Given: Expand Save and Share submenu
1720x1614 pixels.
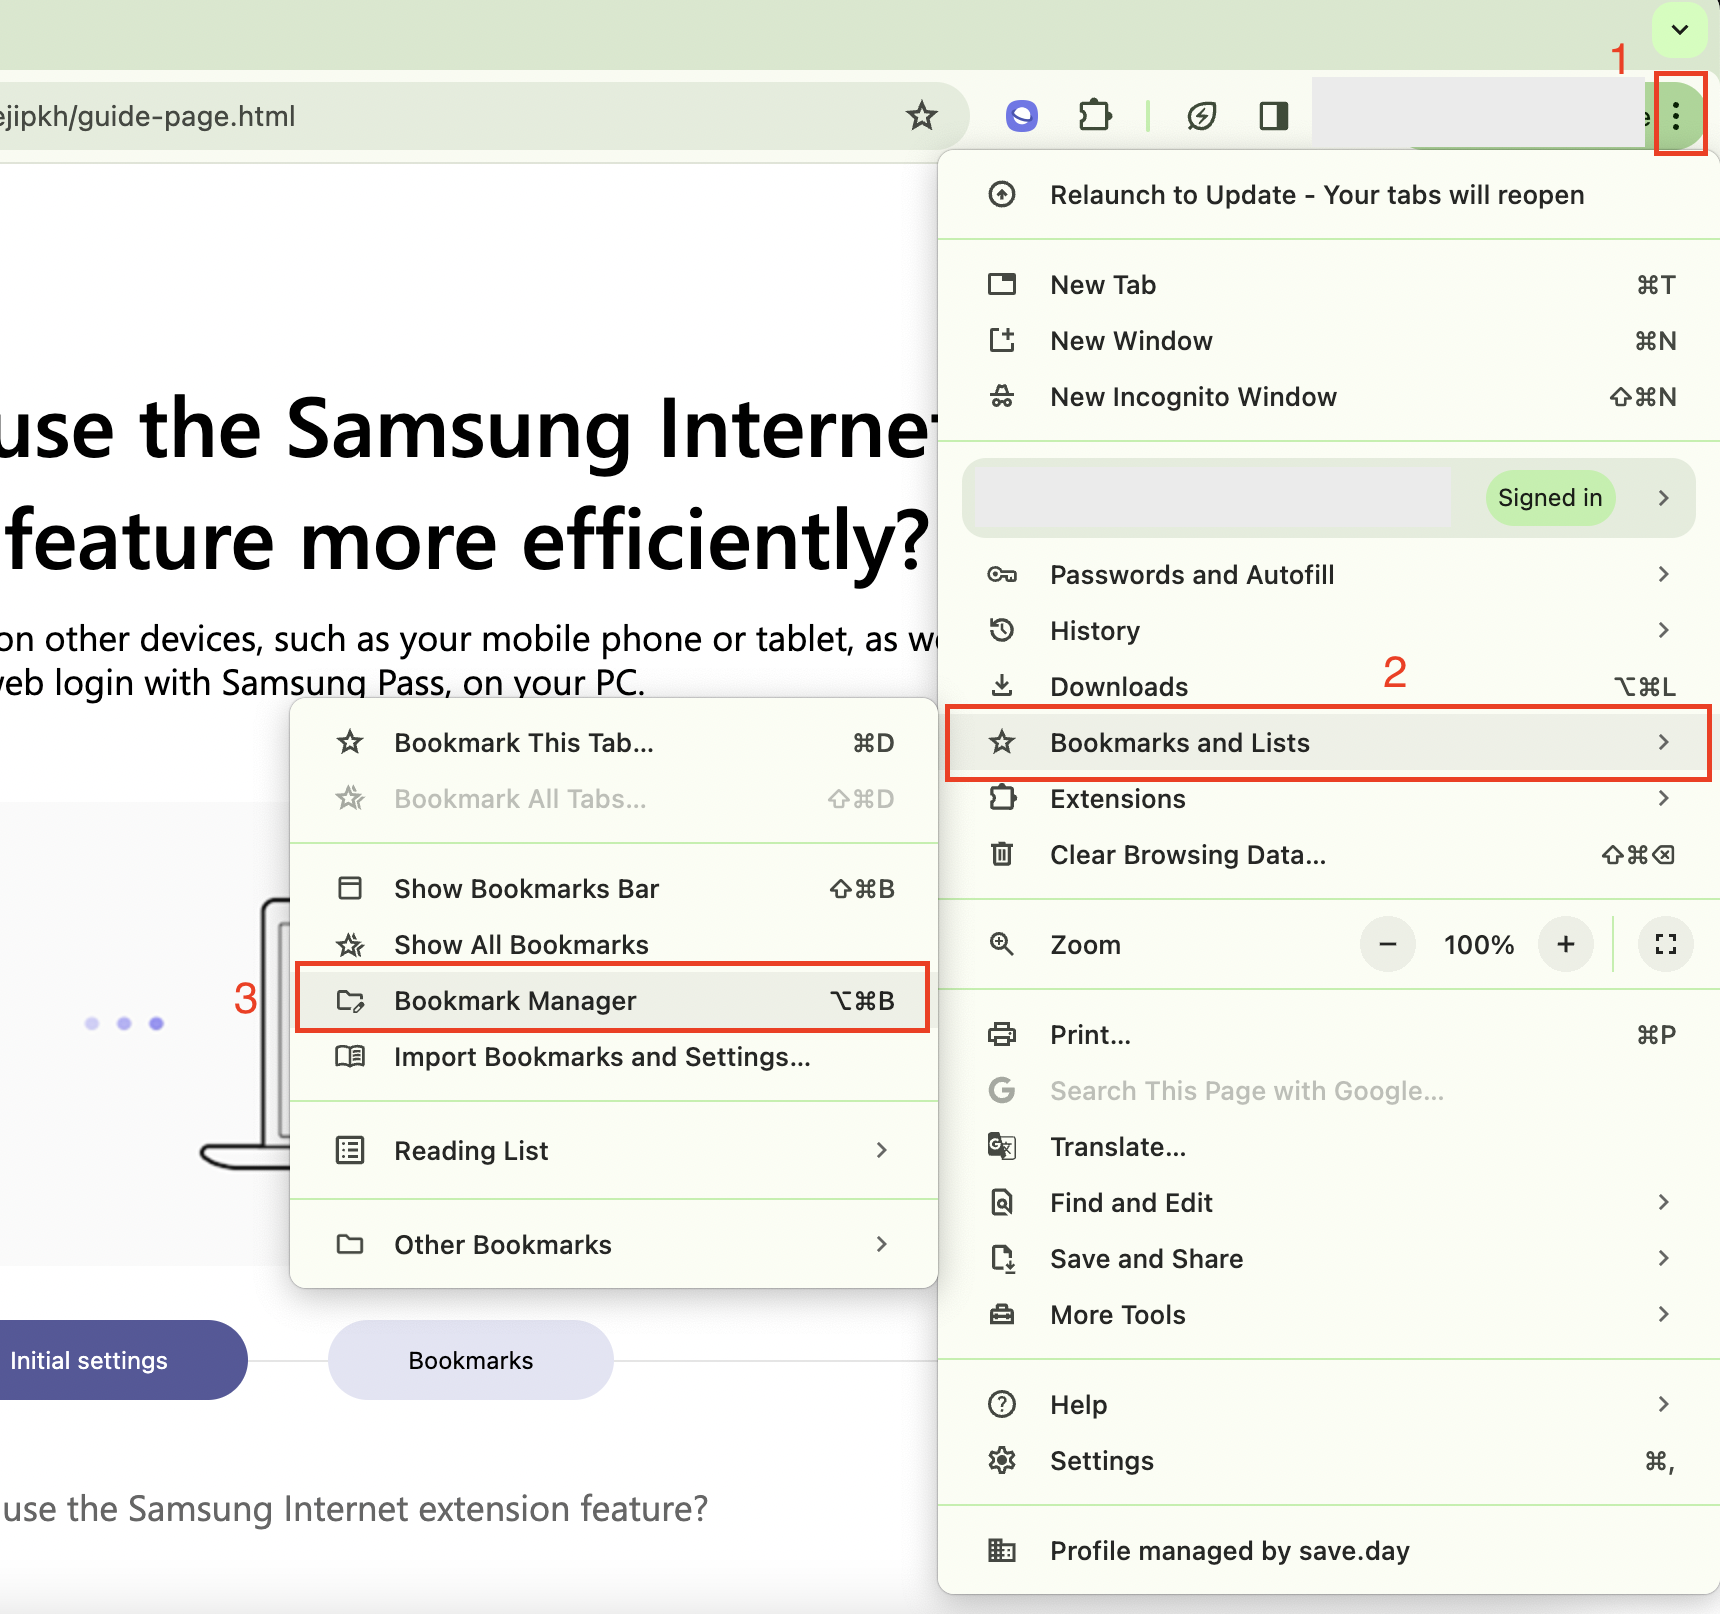Looking at the screenshot, I should pos(1328,1258).
